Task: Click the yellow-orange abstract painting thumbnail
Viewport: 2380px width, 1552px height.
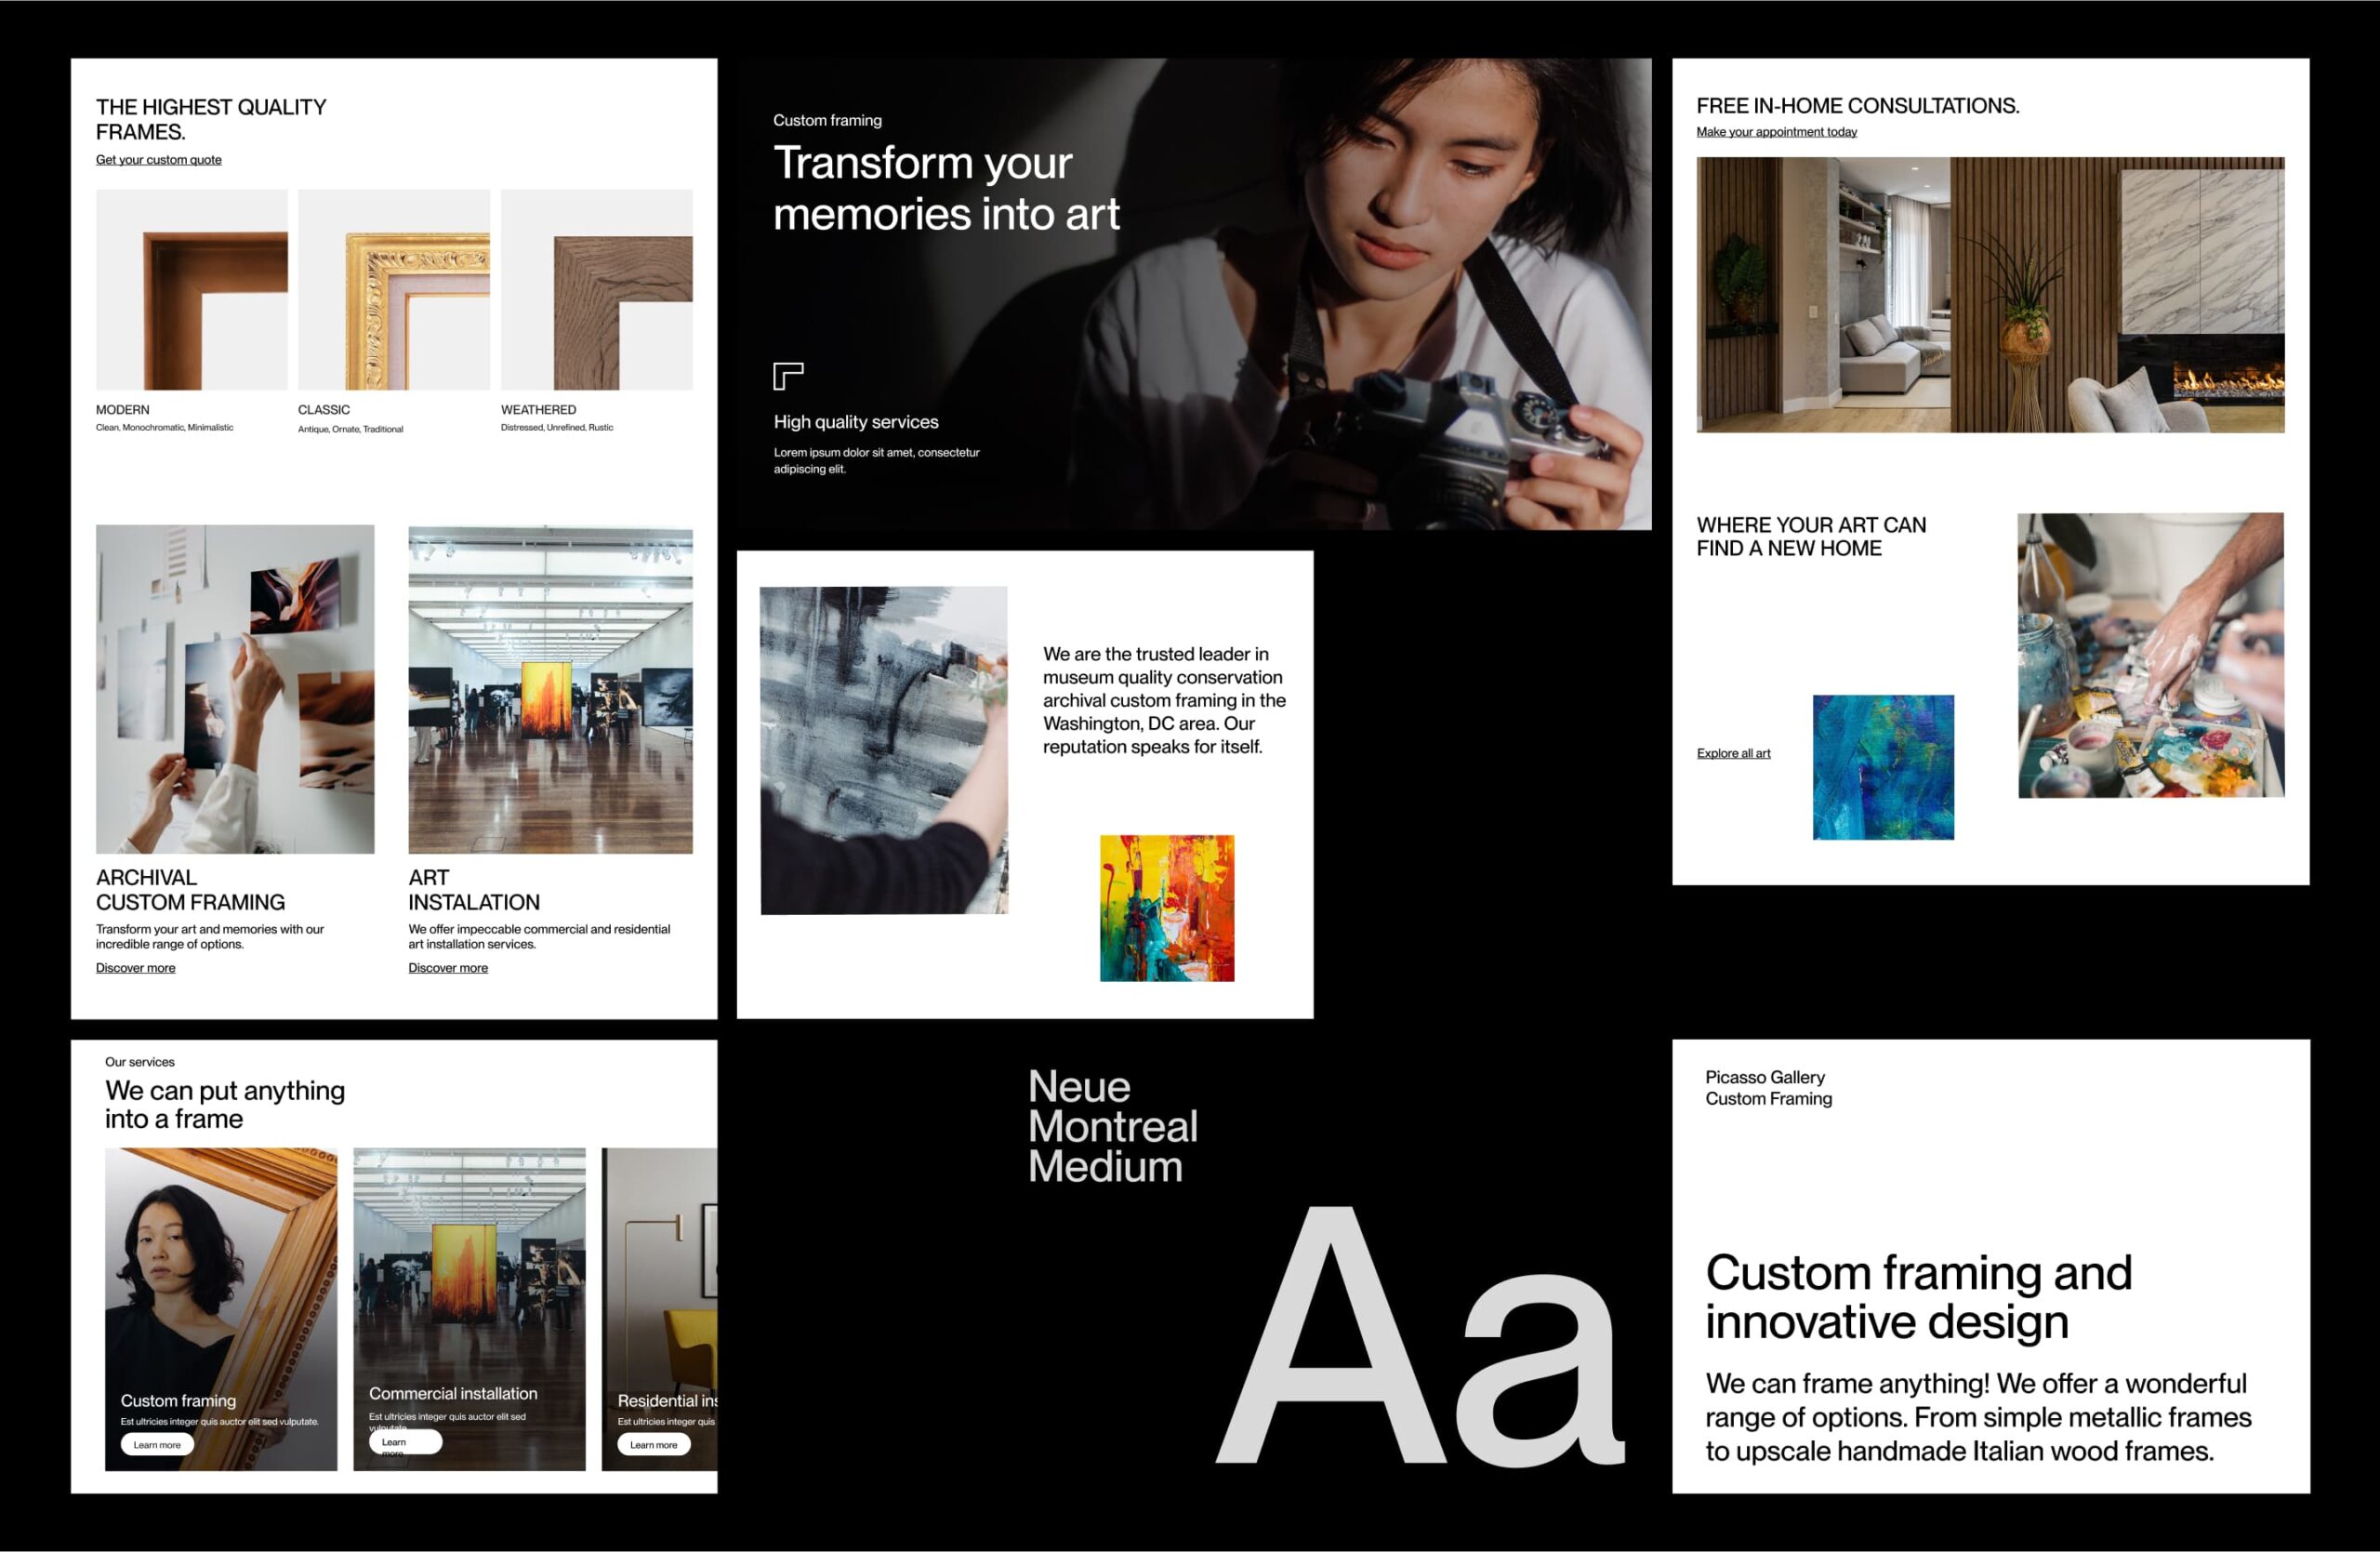Action: [x=1167, y=908]
